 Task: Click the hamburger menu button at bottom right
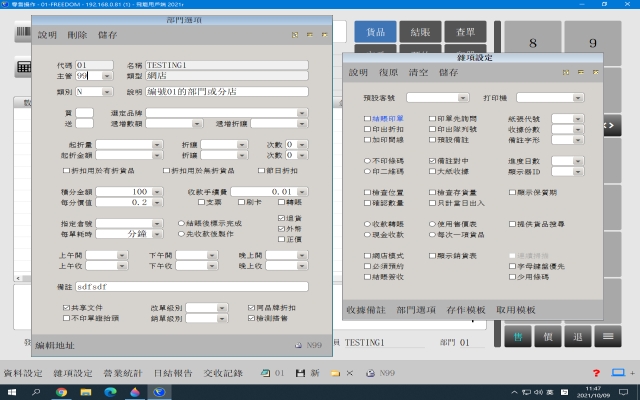point(607,336)
